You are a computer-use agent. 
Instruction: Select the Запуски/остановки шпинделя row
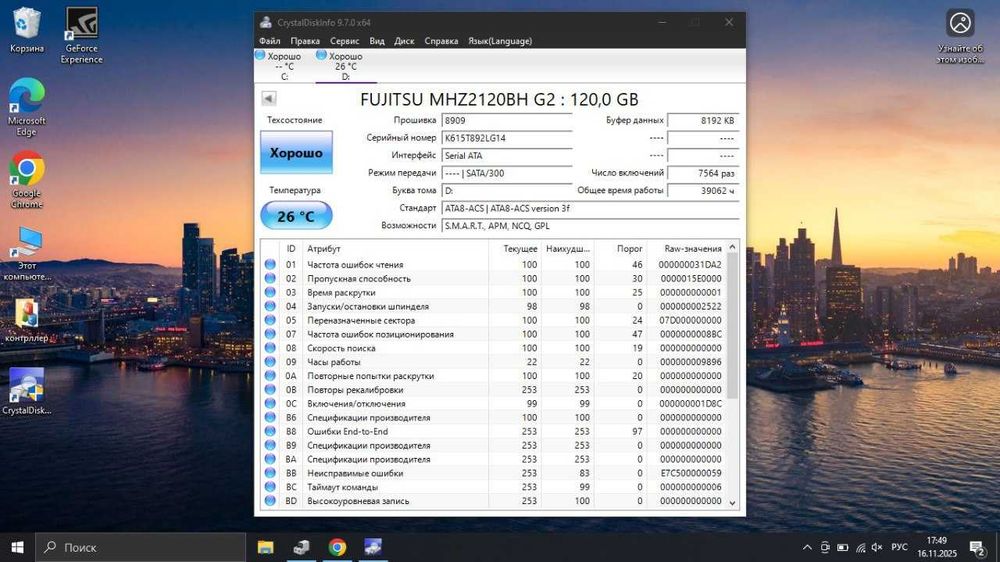pos(493,306)
